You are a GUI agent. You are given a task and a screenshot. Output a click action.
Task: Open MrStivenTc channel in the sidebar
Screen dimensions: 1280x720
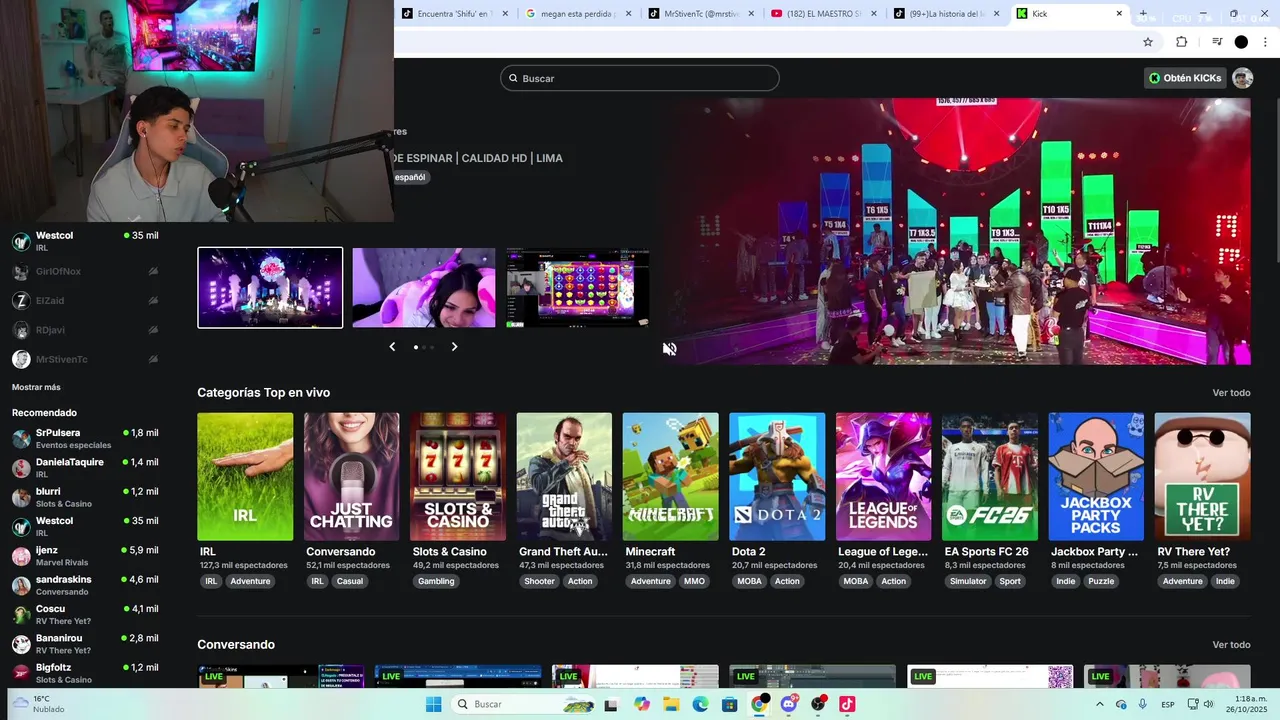pyautogui.click(x=85, y=359)
